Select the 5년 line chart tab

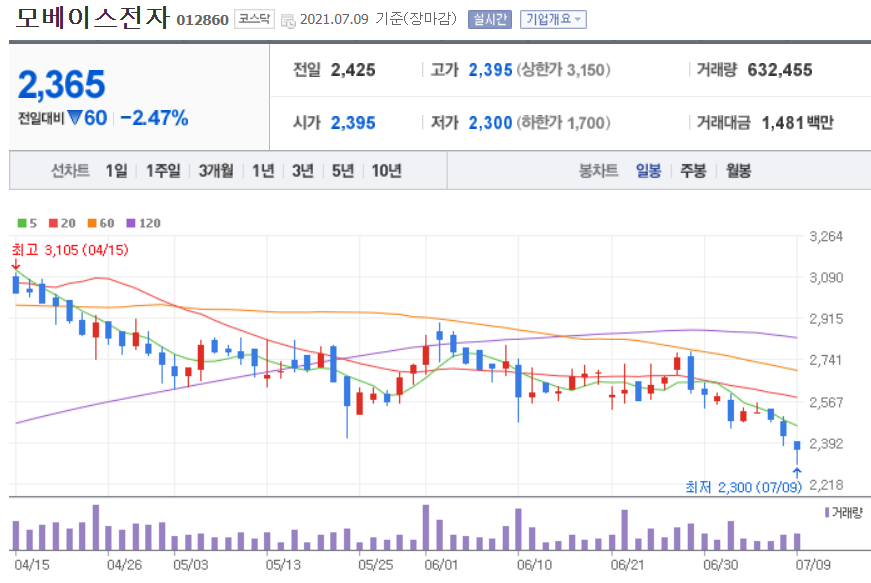coord(343,170)
